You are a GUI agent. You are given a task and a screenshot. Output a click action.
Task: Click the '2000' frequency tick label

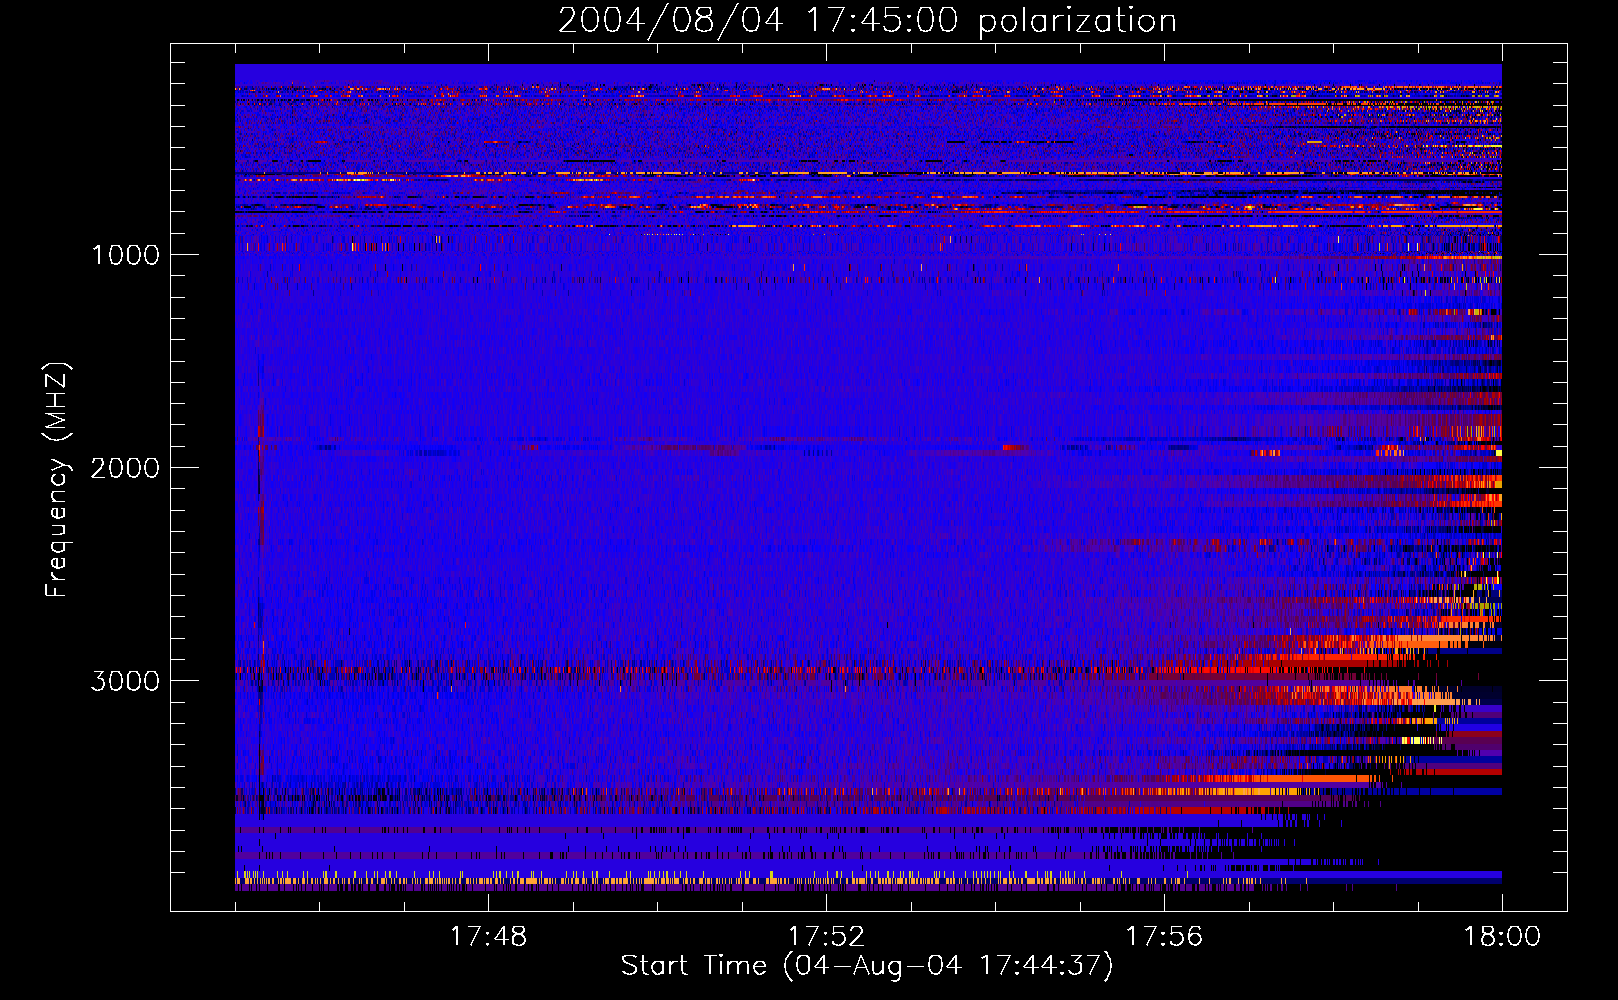click(x=125, y=468)
